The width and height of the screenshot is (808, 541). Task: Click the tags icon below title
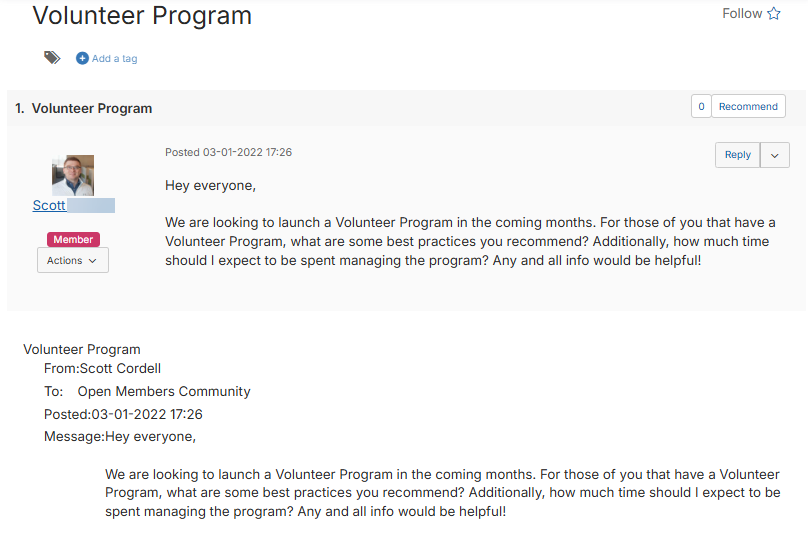(52, 58)
